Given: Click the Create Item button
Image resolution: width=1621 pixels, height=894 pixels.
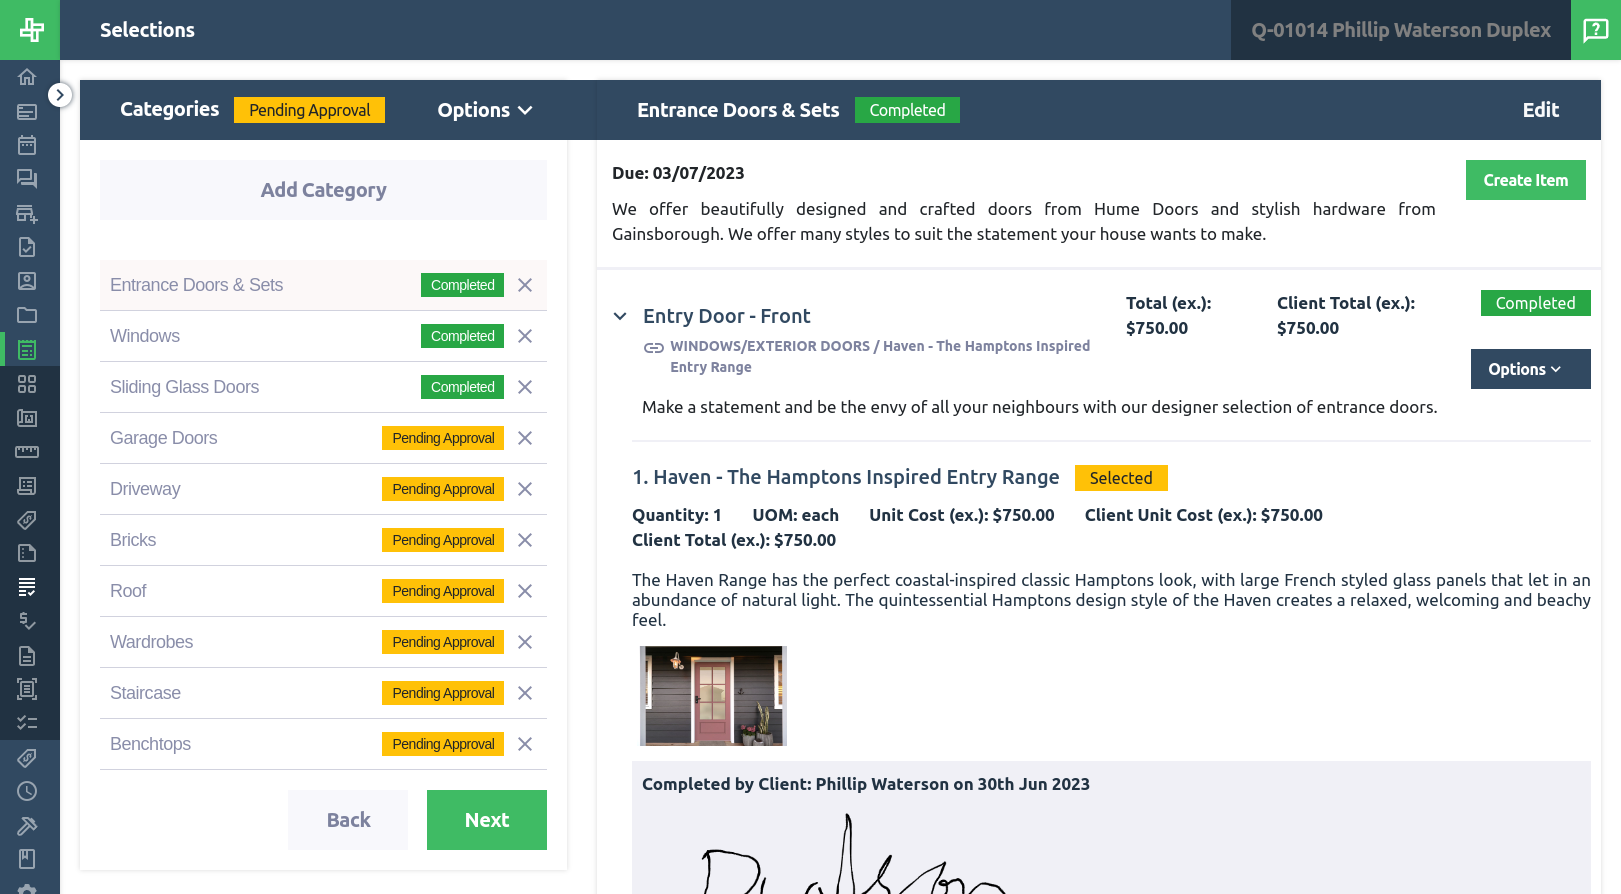Looking at the screenshot, I should (1525, 180).
